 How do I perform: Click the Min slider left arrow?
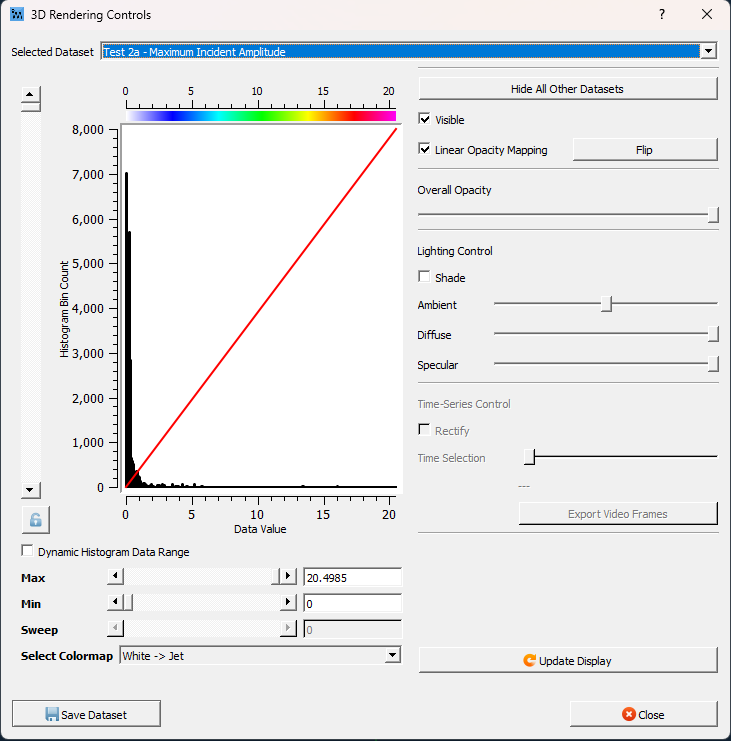point(115,603)
